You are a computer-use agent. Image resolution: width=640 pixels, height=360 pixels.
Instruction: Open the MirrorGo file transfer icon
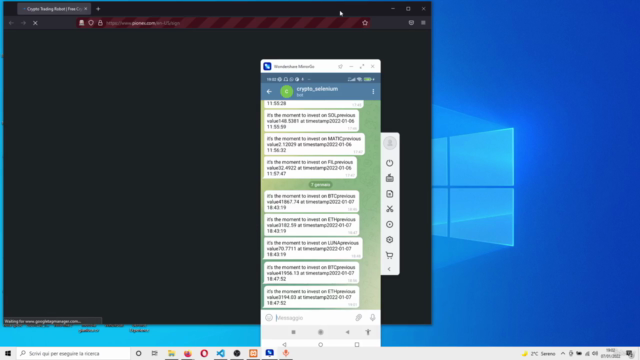click(x=390, y=193)
